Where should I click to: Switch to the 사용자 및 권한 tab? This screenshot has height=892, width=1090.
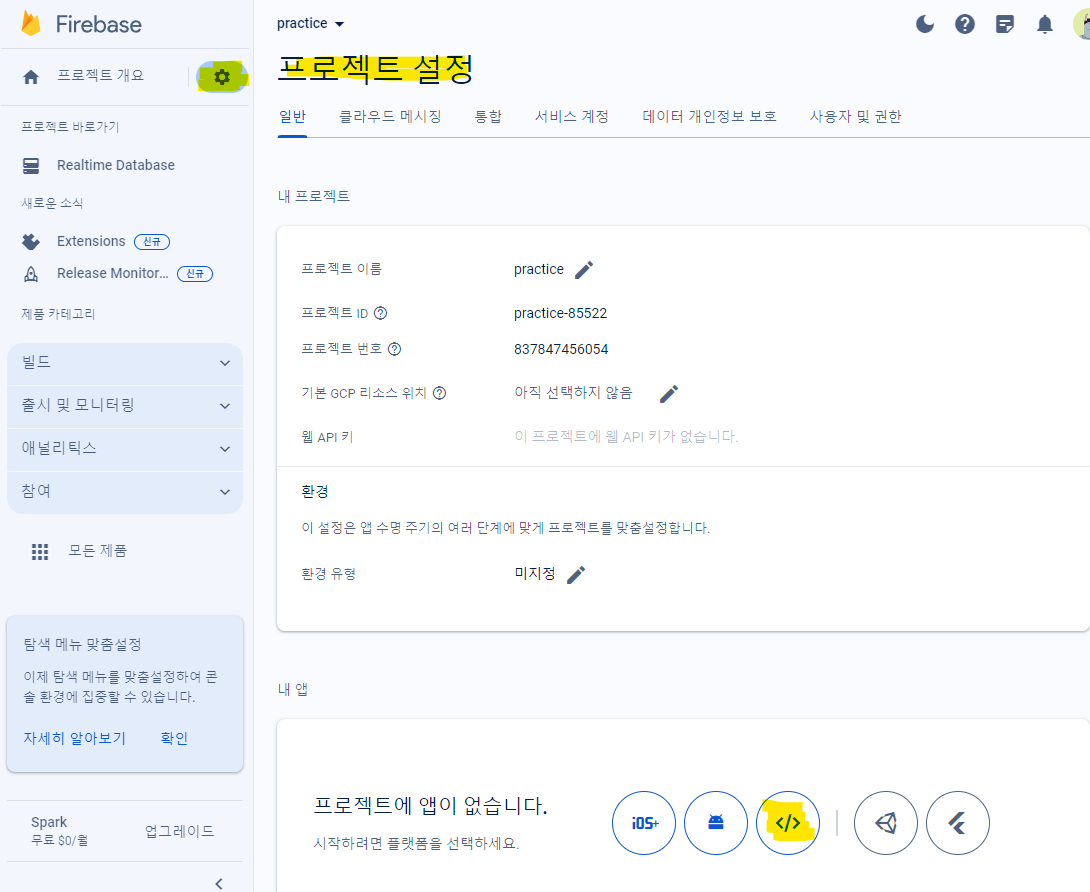(x=855, y=117)
